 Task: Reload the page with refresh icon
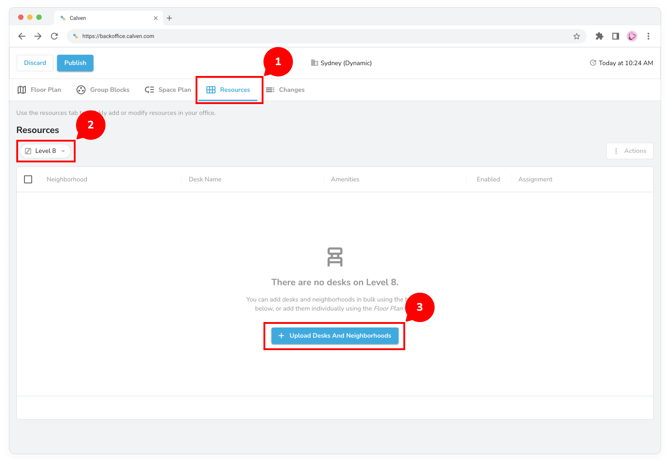click(x=54, y=36)
